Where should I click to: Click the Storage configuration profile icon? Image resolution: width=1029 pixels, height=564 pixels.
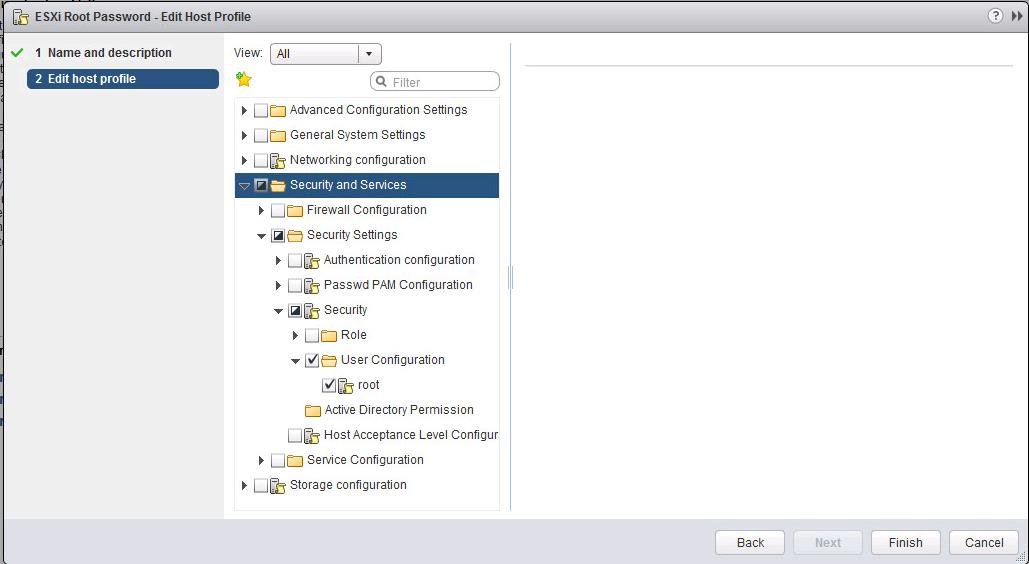(x=278, y=486)
